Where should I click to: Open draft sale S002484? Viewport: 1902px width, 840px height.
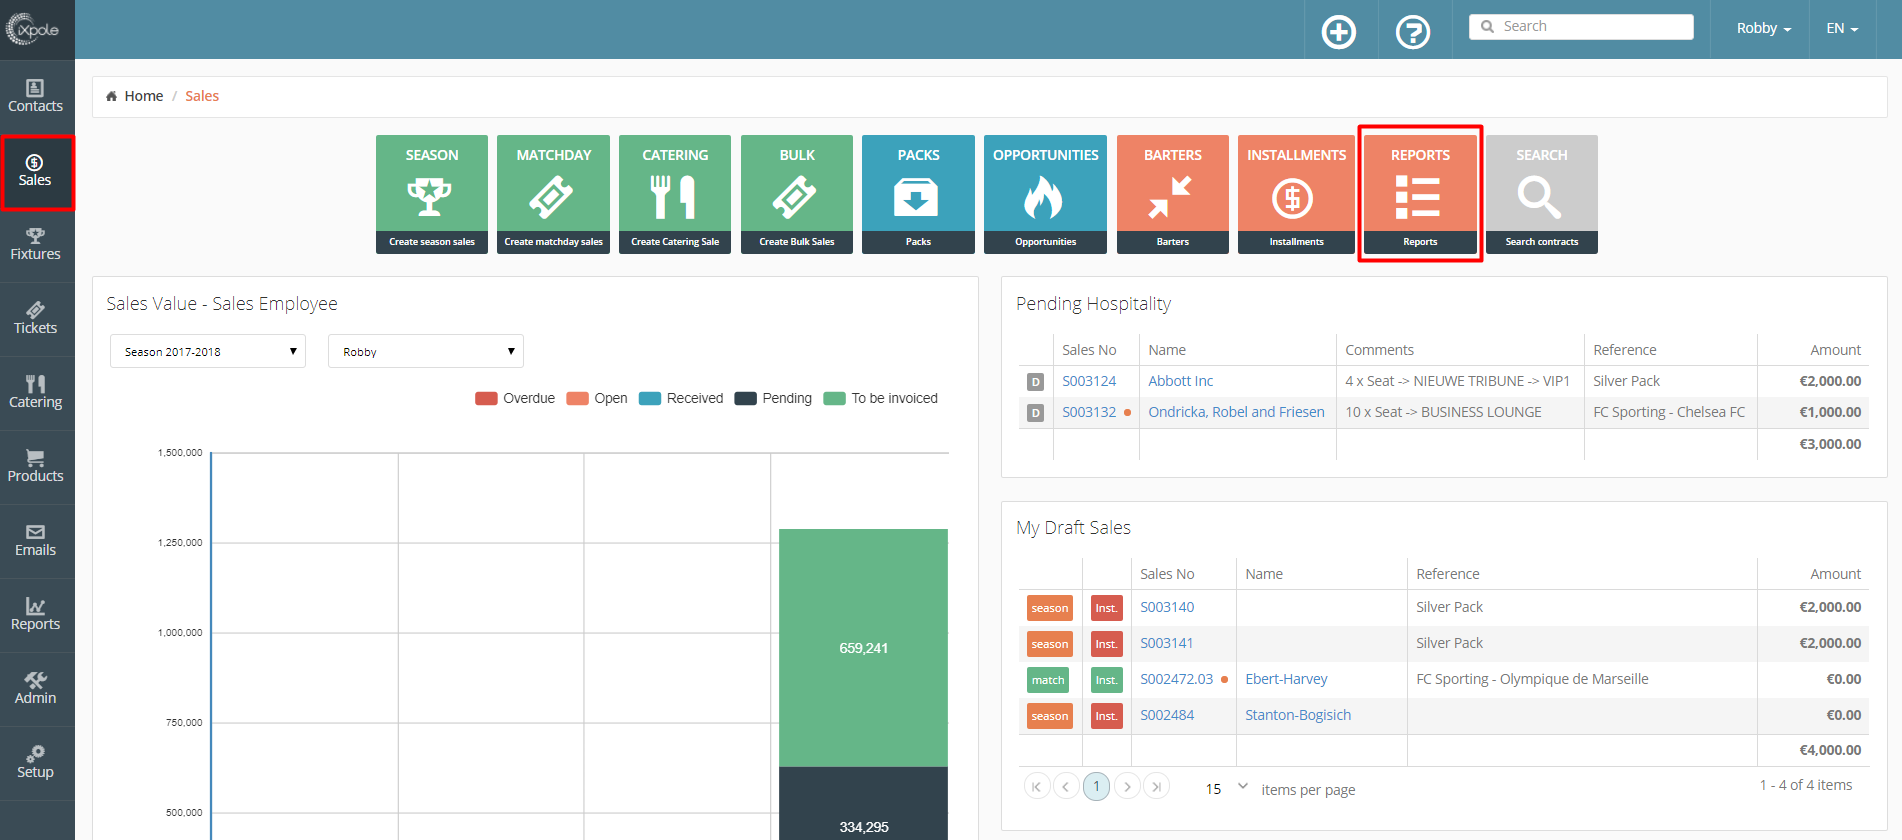(1167, 715)
